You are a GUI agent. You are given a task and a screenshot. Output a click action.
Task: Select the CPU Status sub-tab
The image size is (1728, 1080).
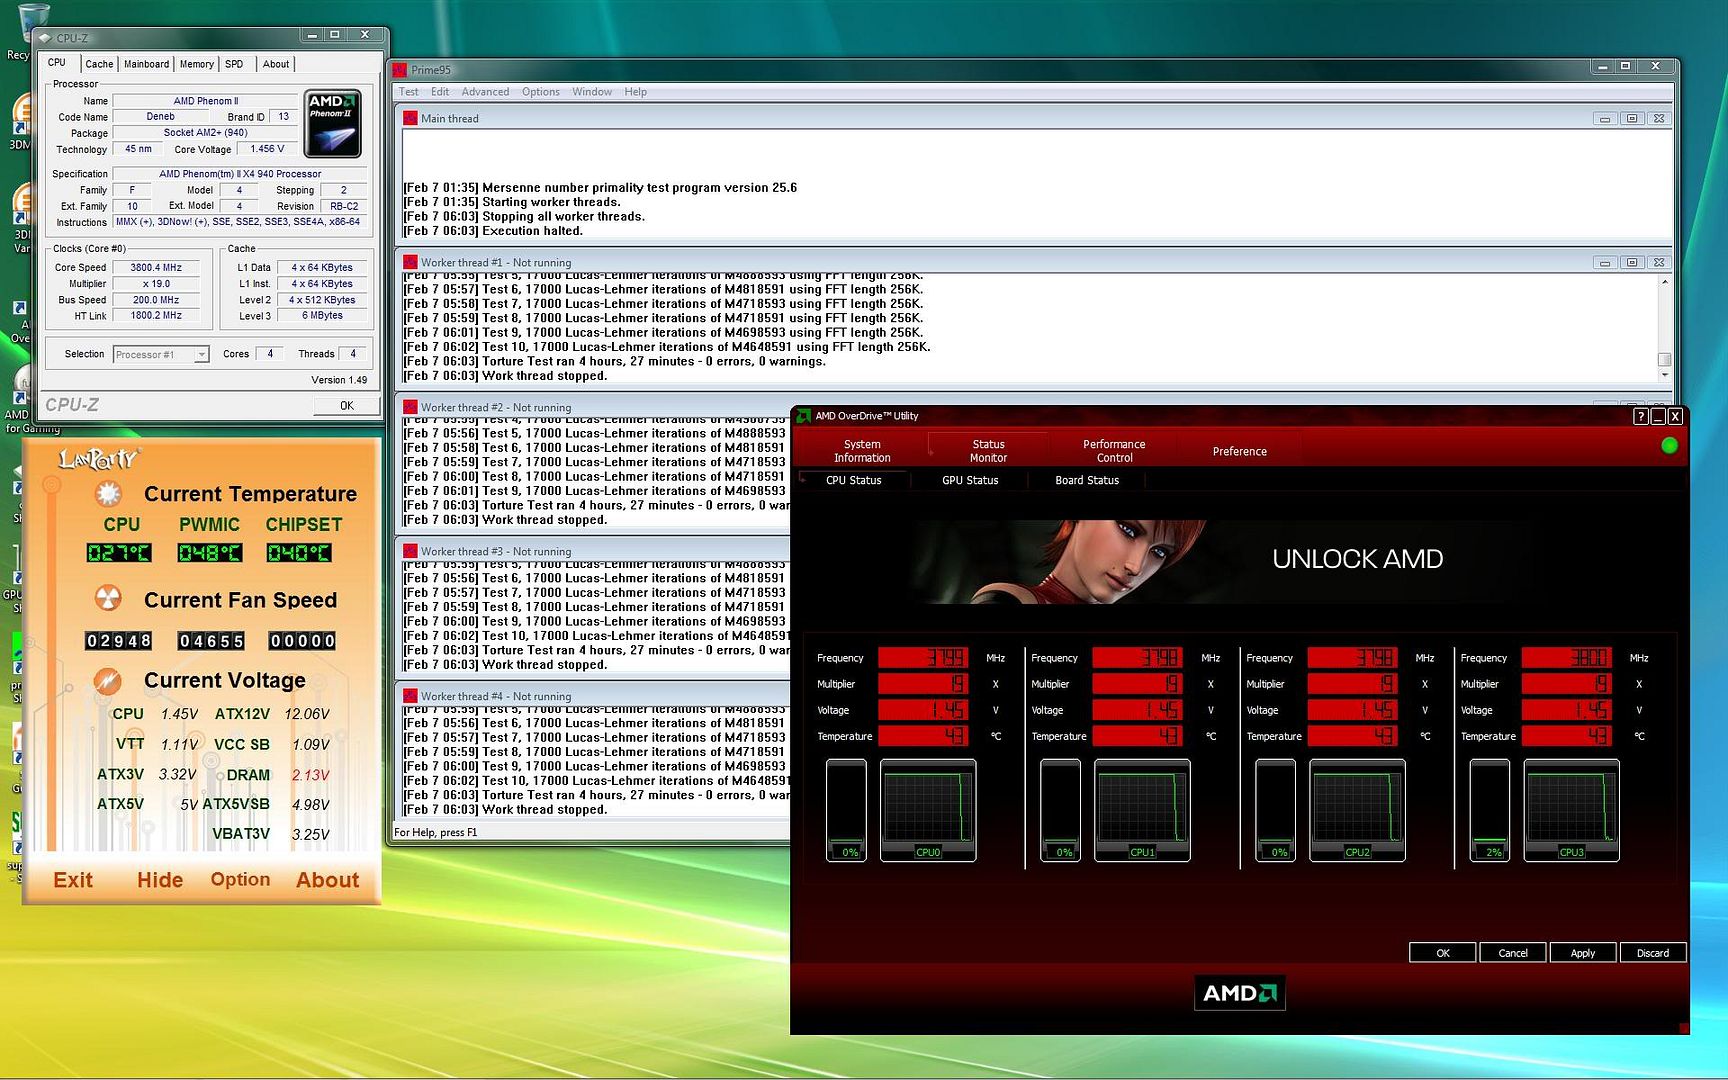click(x=854, y=480)
